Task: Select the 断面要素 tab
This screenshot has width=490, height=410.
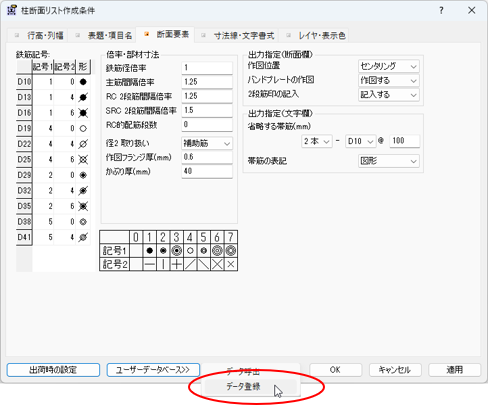Action: (165, 34)
